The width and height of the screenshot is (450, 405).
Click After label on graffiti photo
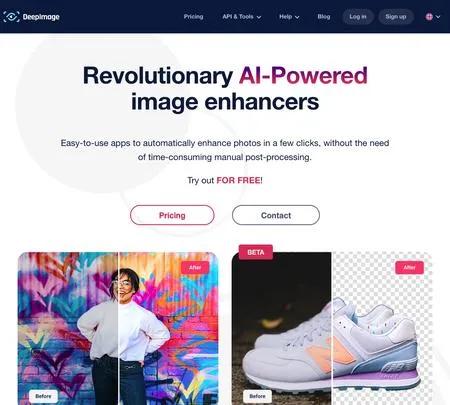[195, 267]
